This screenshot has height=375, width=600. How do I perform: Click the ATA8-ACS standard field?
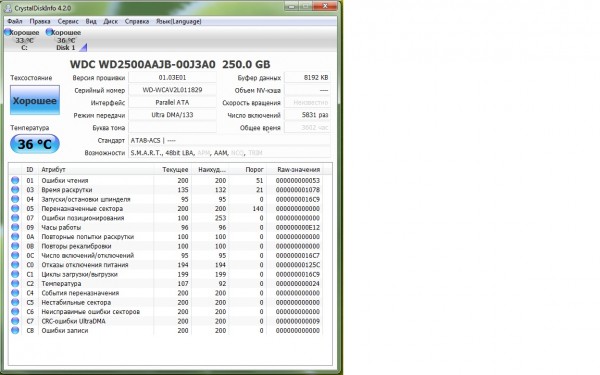click(x=230, y=140)
